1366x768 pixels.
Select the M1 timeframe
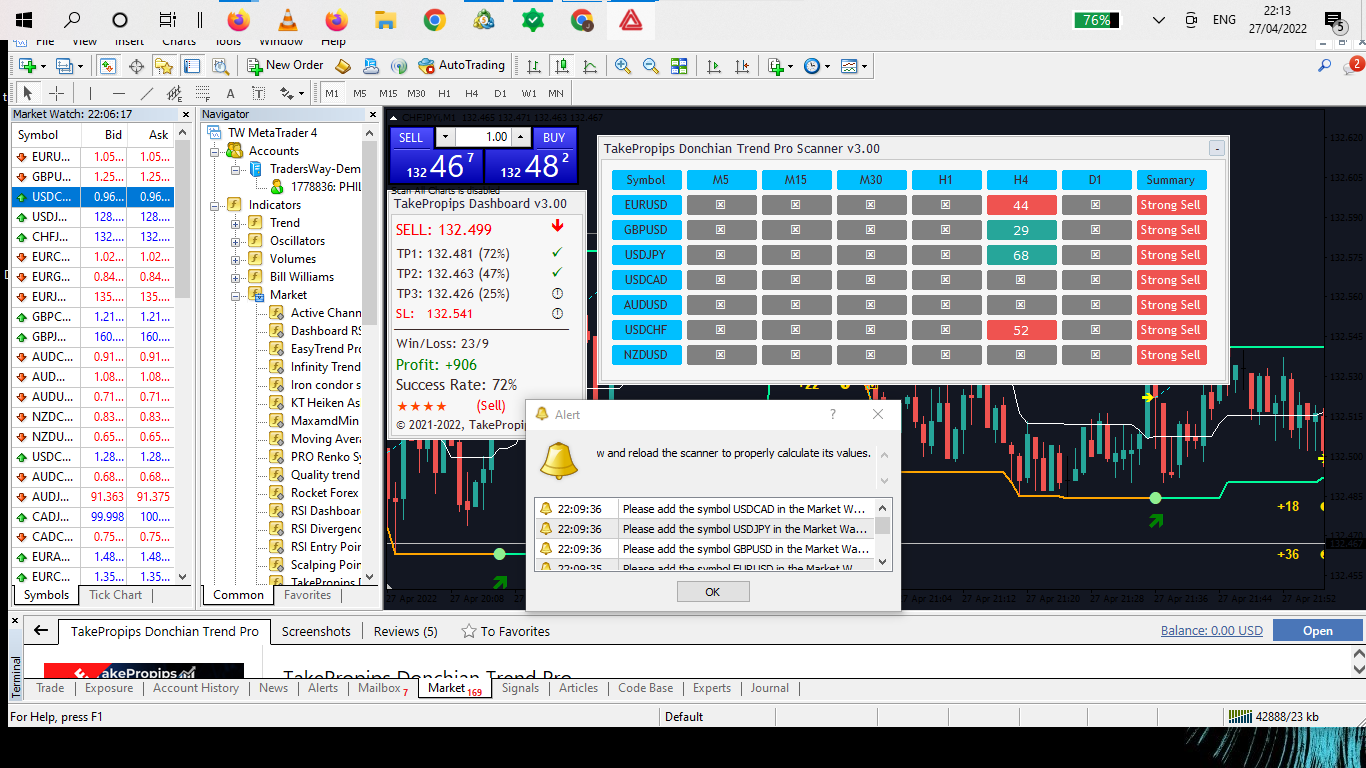point(332,93)
